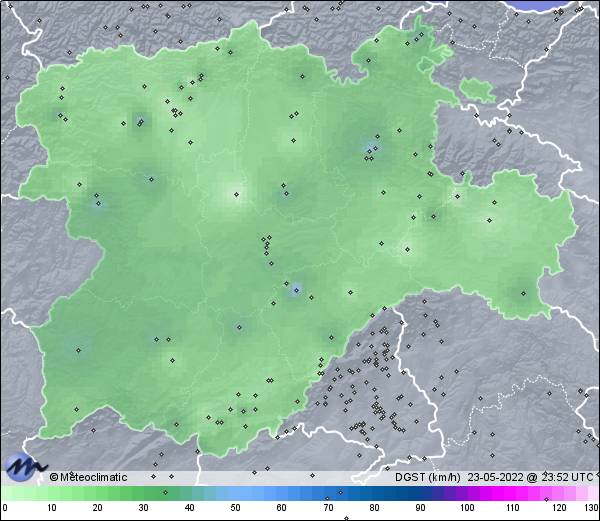Click the Meteoclimatic wave logo
Screen dimensions: 600x521
(x=25, y=467)
